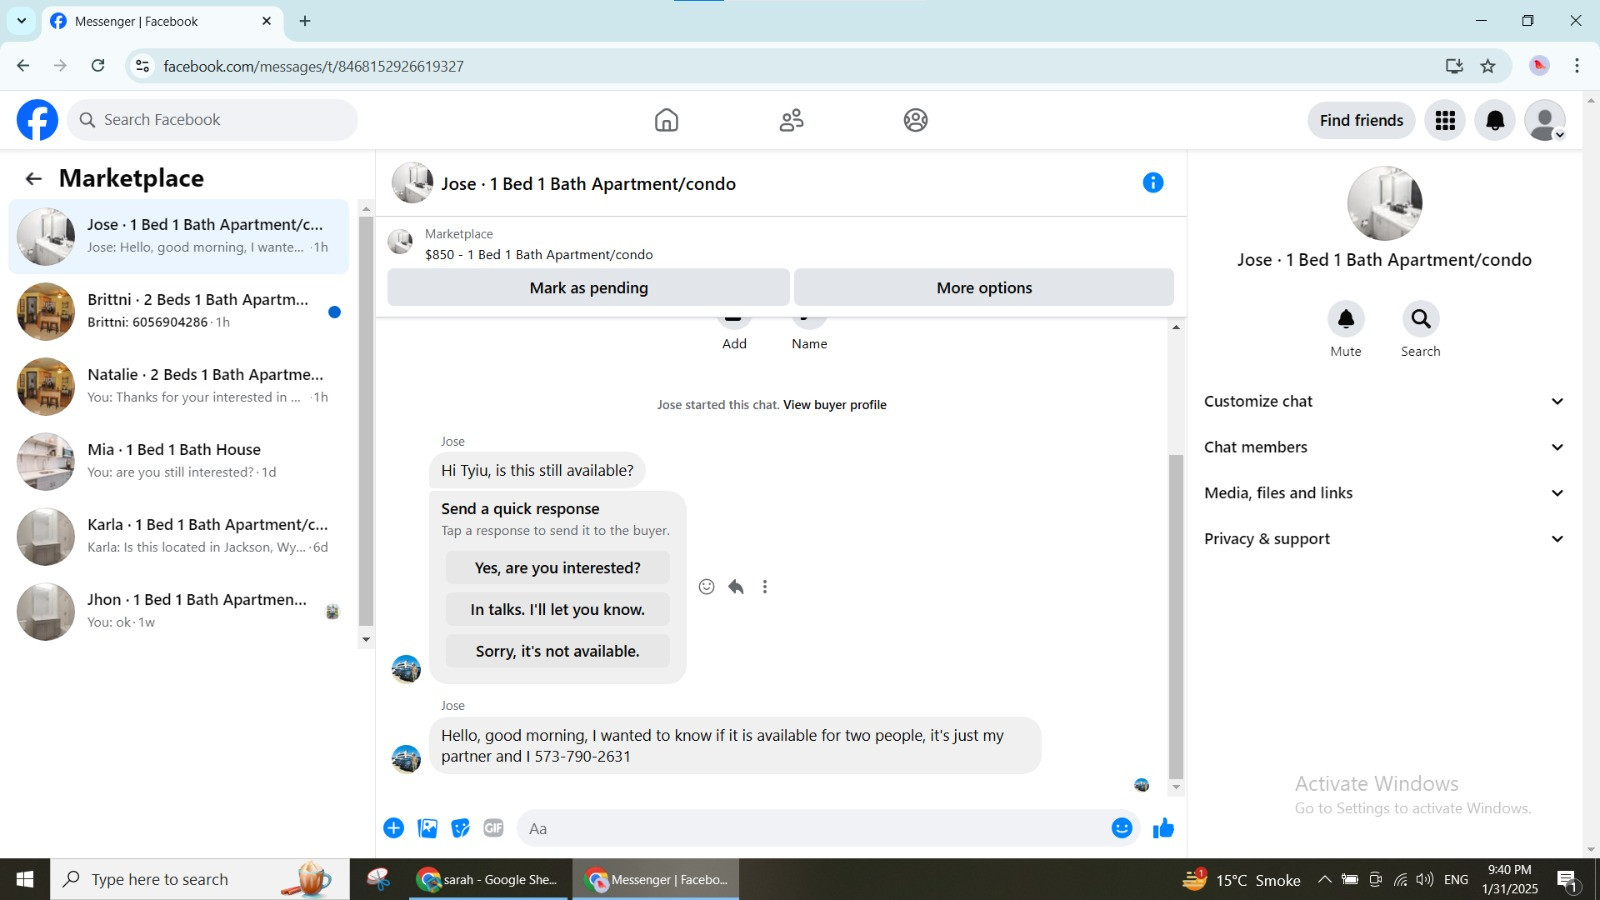This screenshot has height=900, width=1600.
Task: Switch to the Messenger | Facebook browser tab
Action: click(x=160, y=21)
